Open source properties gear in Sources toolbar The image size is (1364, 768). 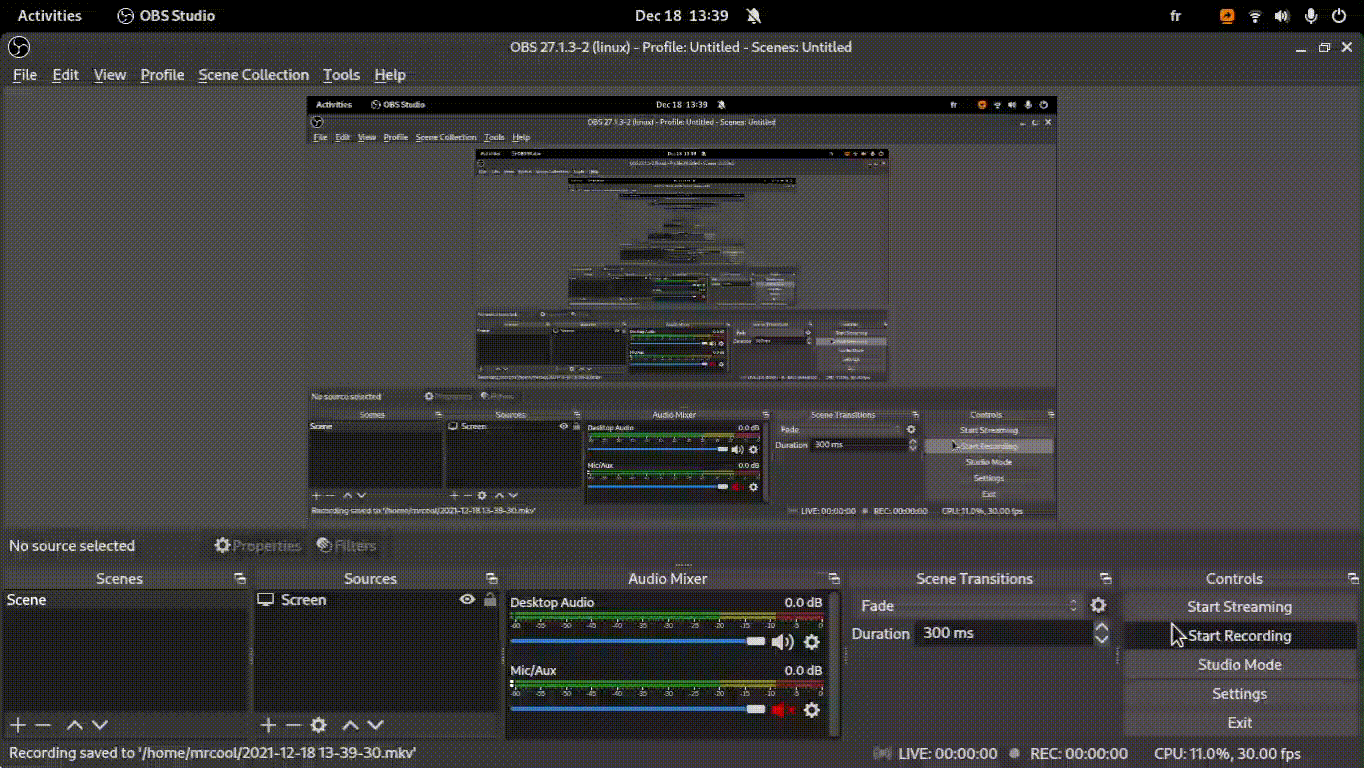[x=319, y=725]
